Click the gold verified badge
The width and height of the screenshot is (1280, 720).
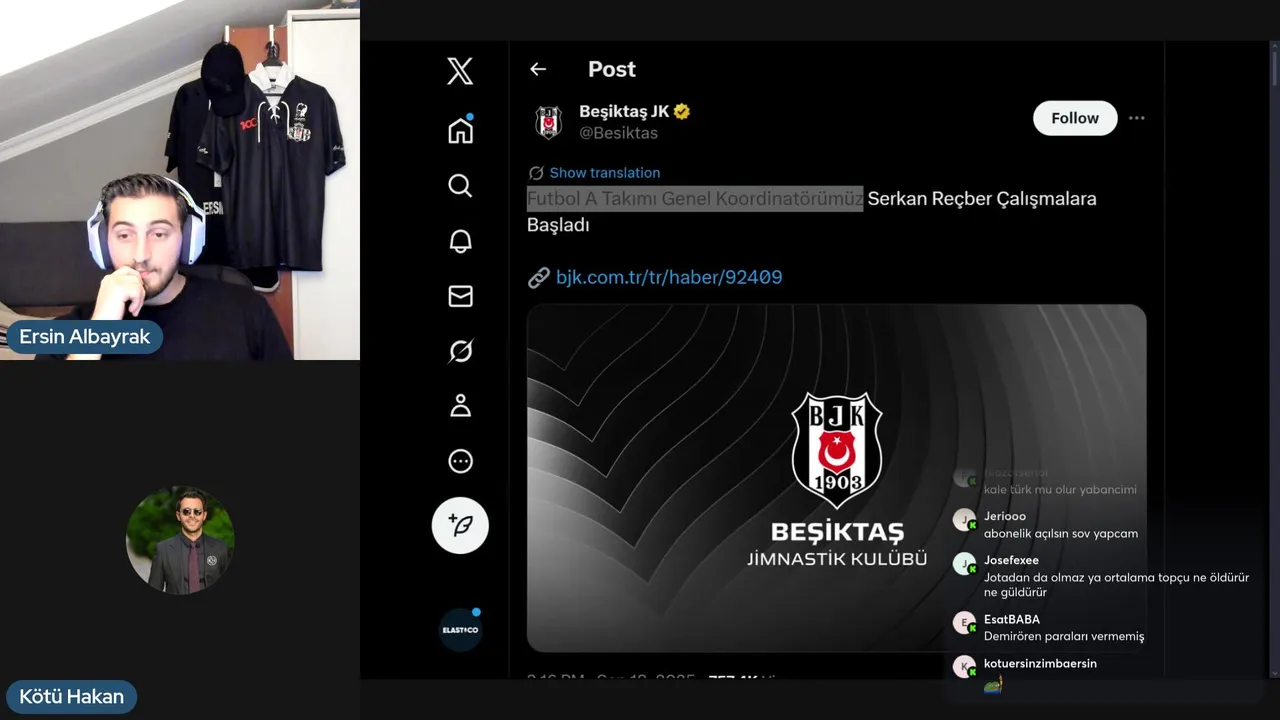click(x=682, y=112)
